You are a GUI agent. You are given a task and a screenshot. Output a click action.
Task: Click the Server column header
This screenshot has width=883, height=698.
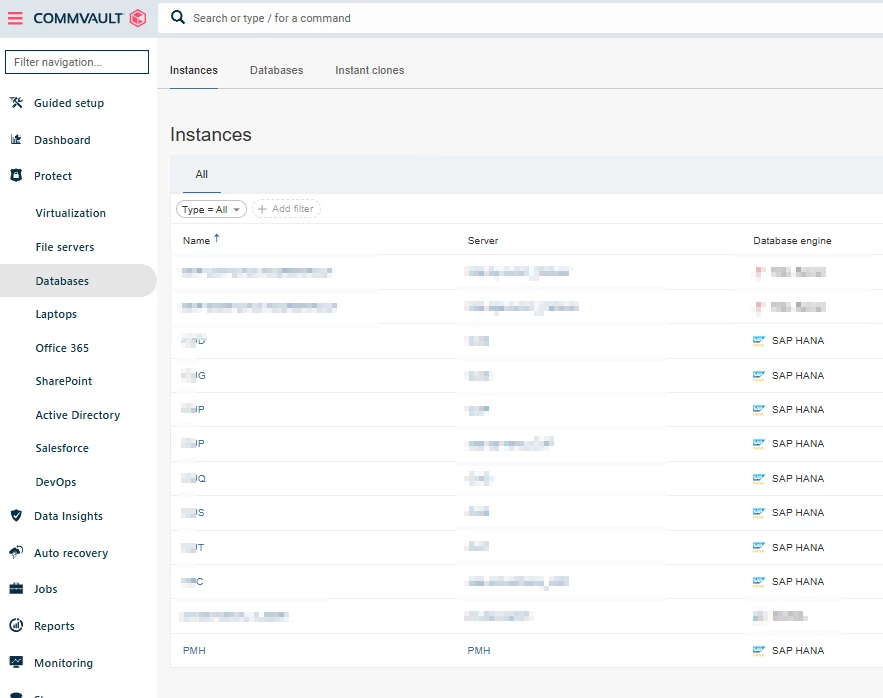coord(483,241)
